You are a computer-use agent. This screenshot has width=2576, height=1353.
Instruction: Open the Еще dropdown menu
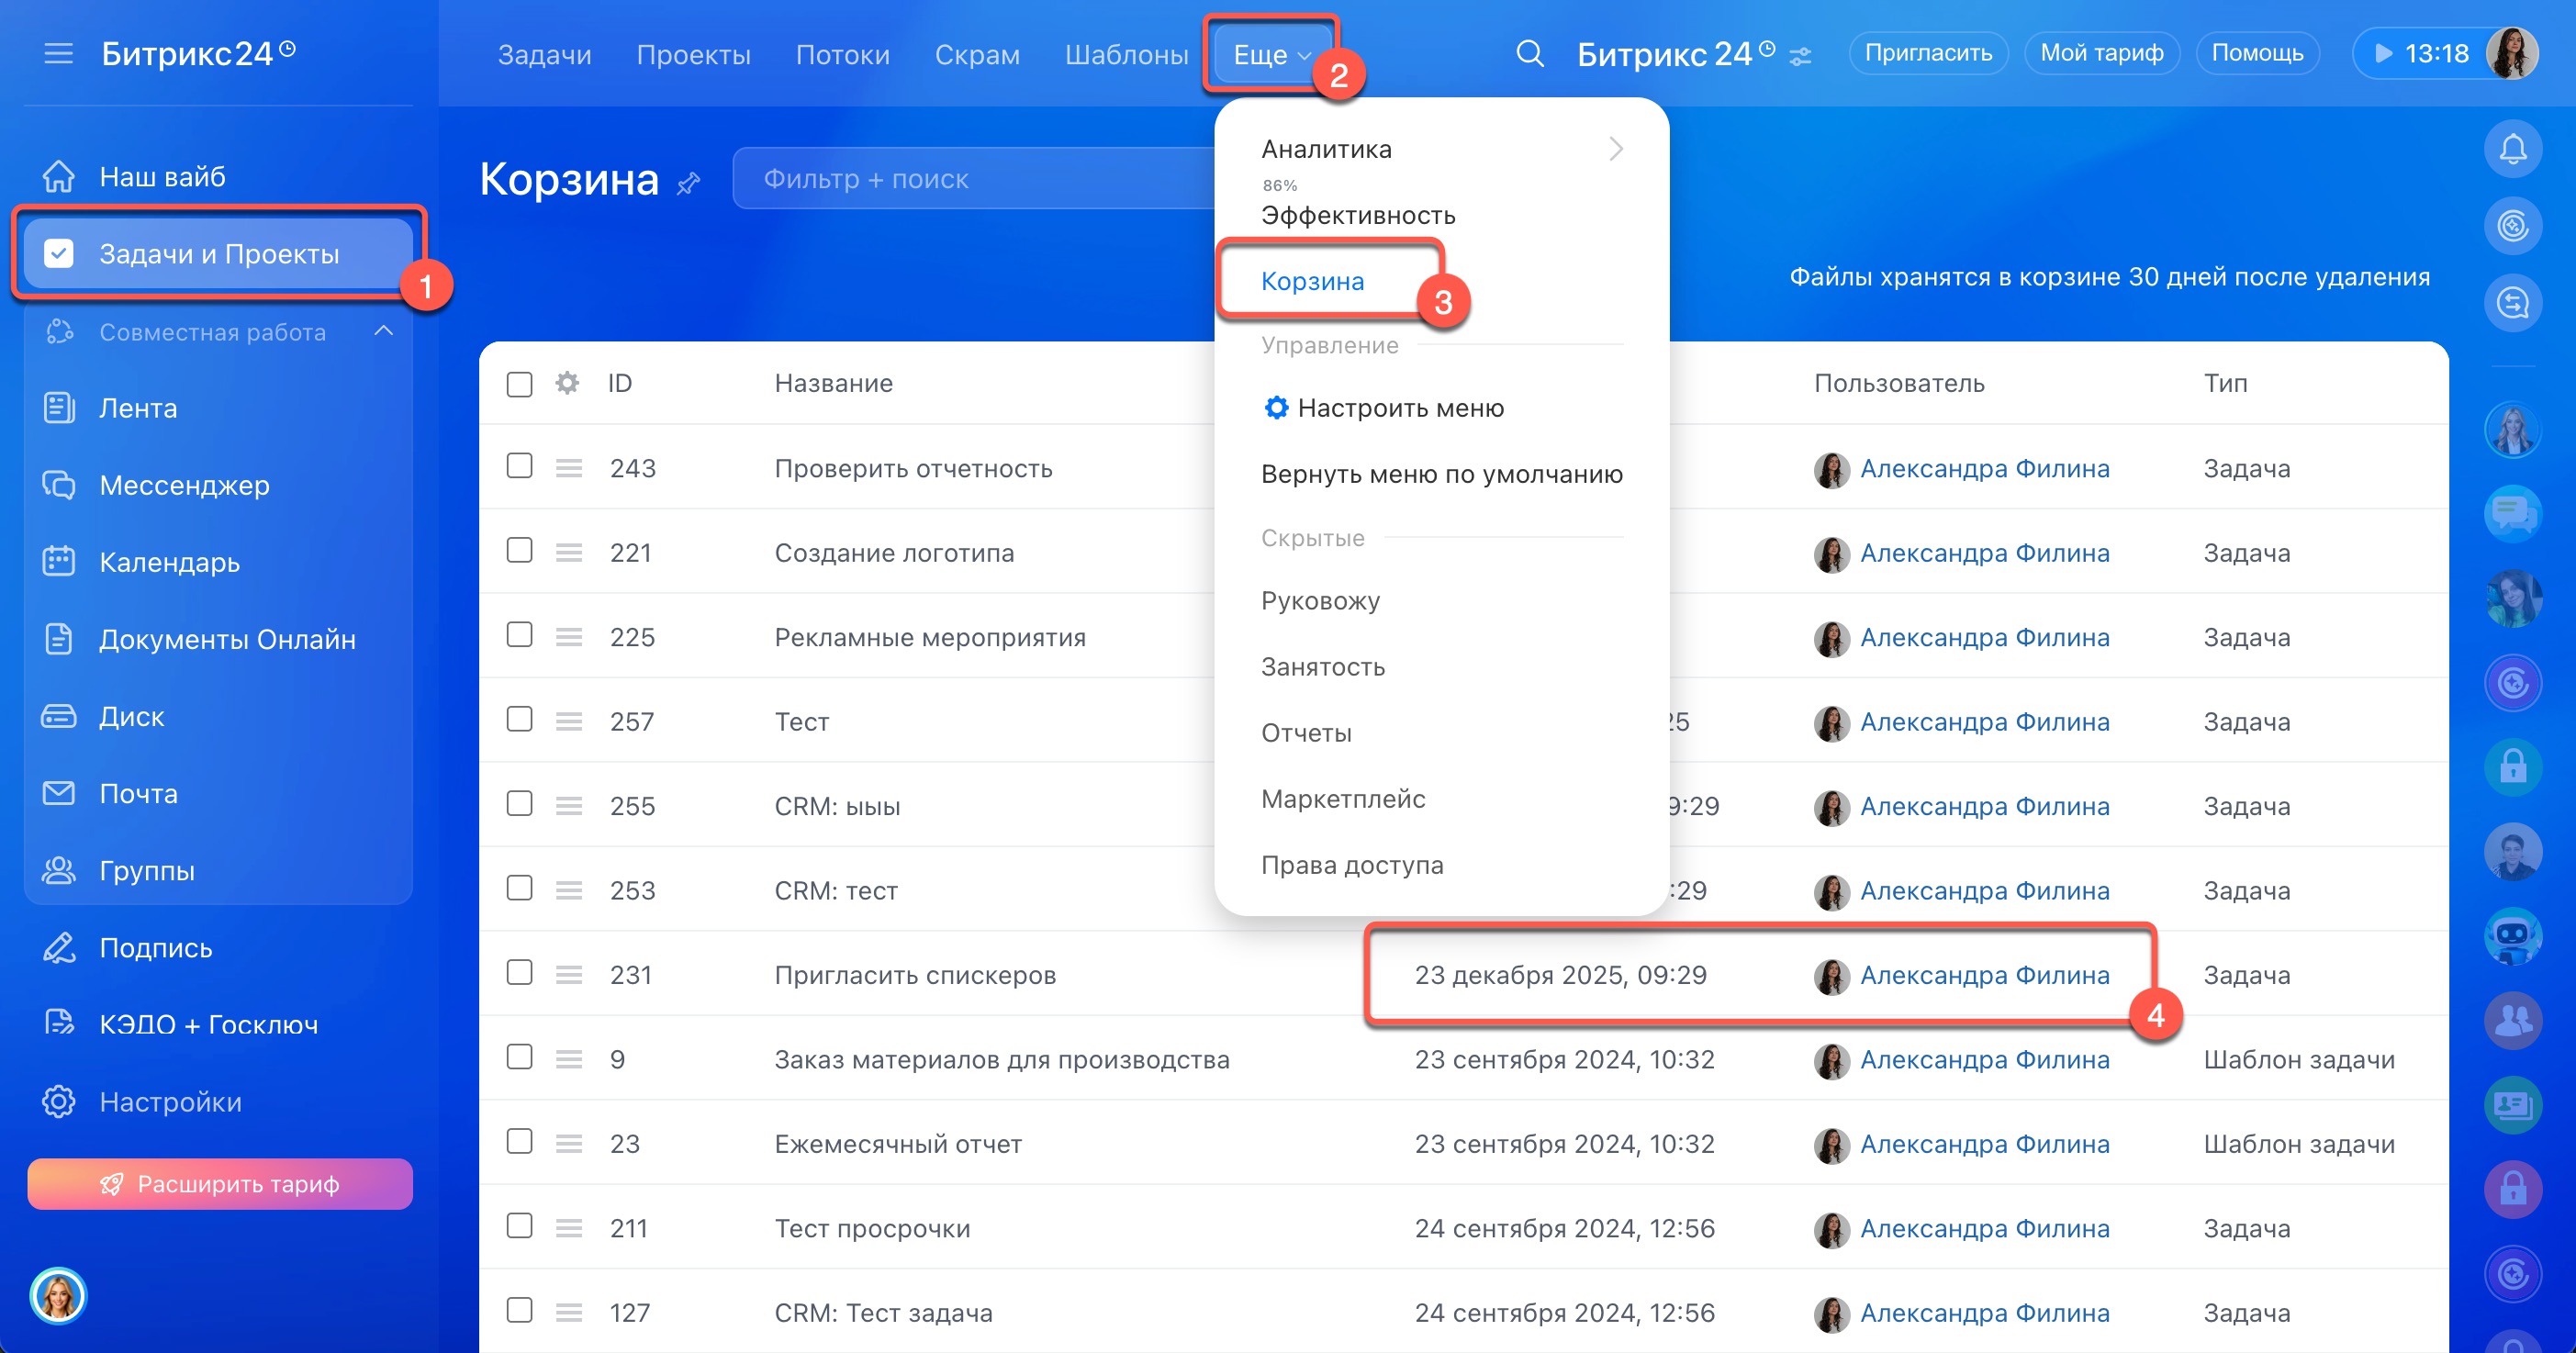[x=1270, y=54]
